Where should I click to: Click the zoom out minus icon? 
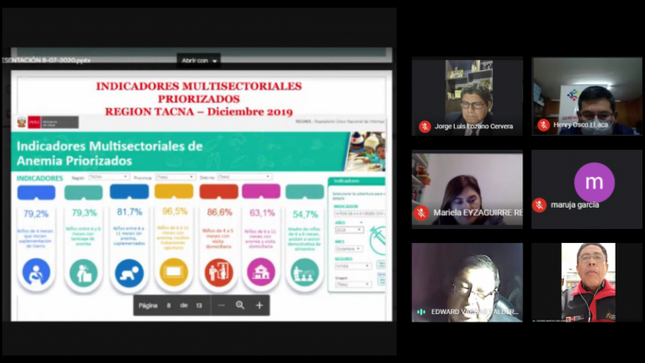pos(221,305)
